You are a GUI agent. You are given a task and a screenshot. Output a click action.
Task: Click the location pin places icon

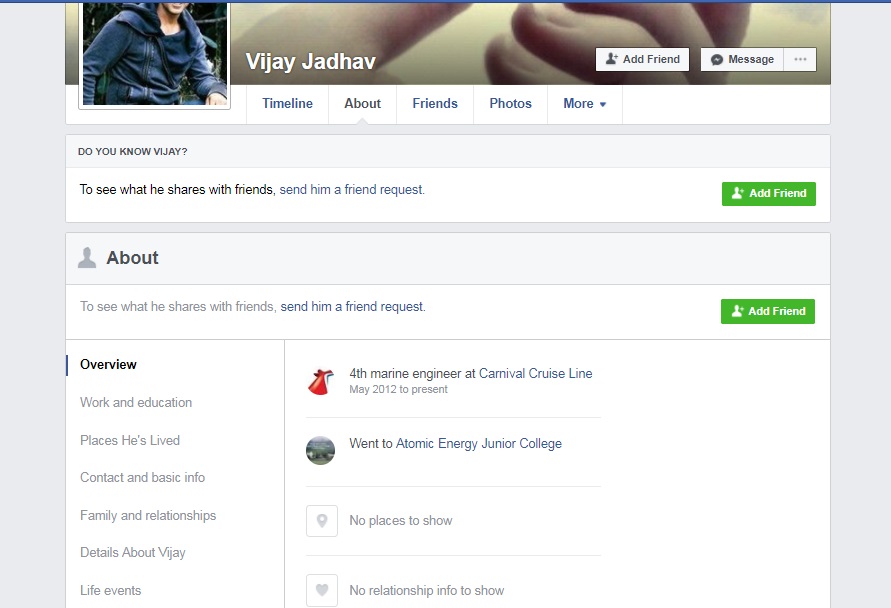click(x=322, y=520)
